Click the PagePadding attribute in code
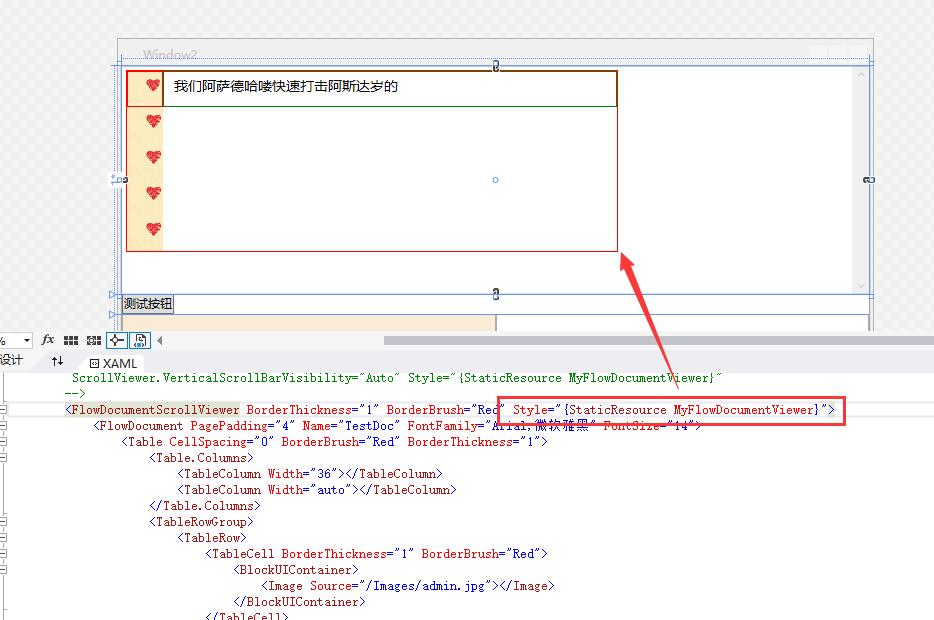Image resolution: width=934 pixels, height=620 pixels. [232, 426]
